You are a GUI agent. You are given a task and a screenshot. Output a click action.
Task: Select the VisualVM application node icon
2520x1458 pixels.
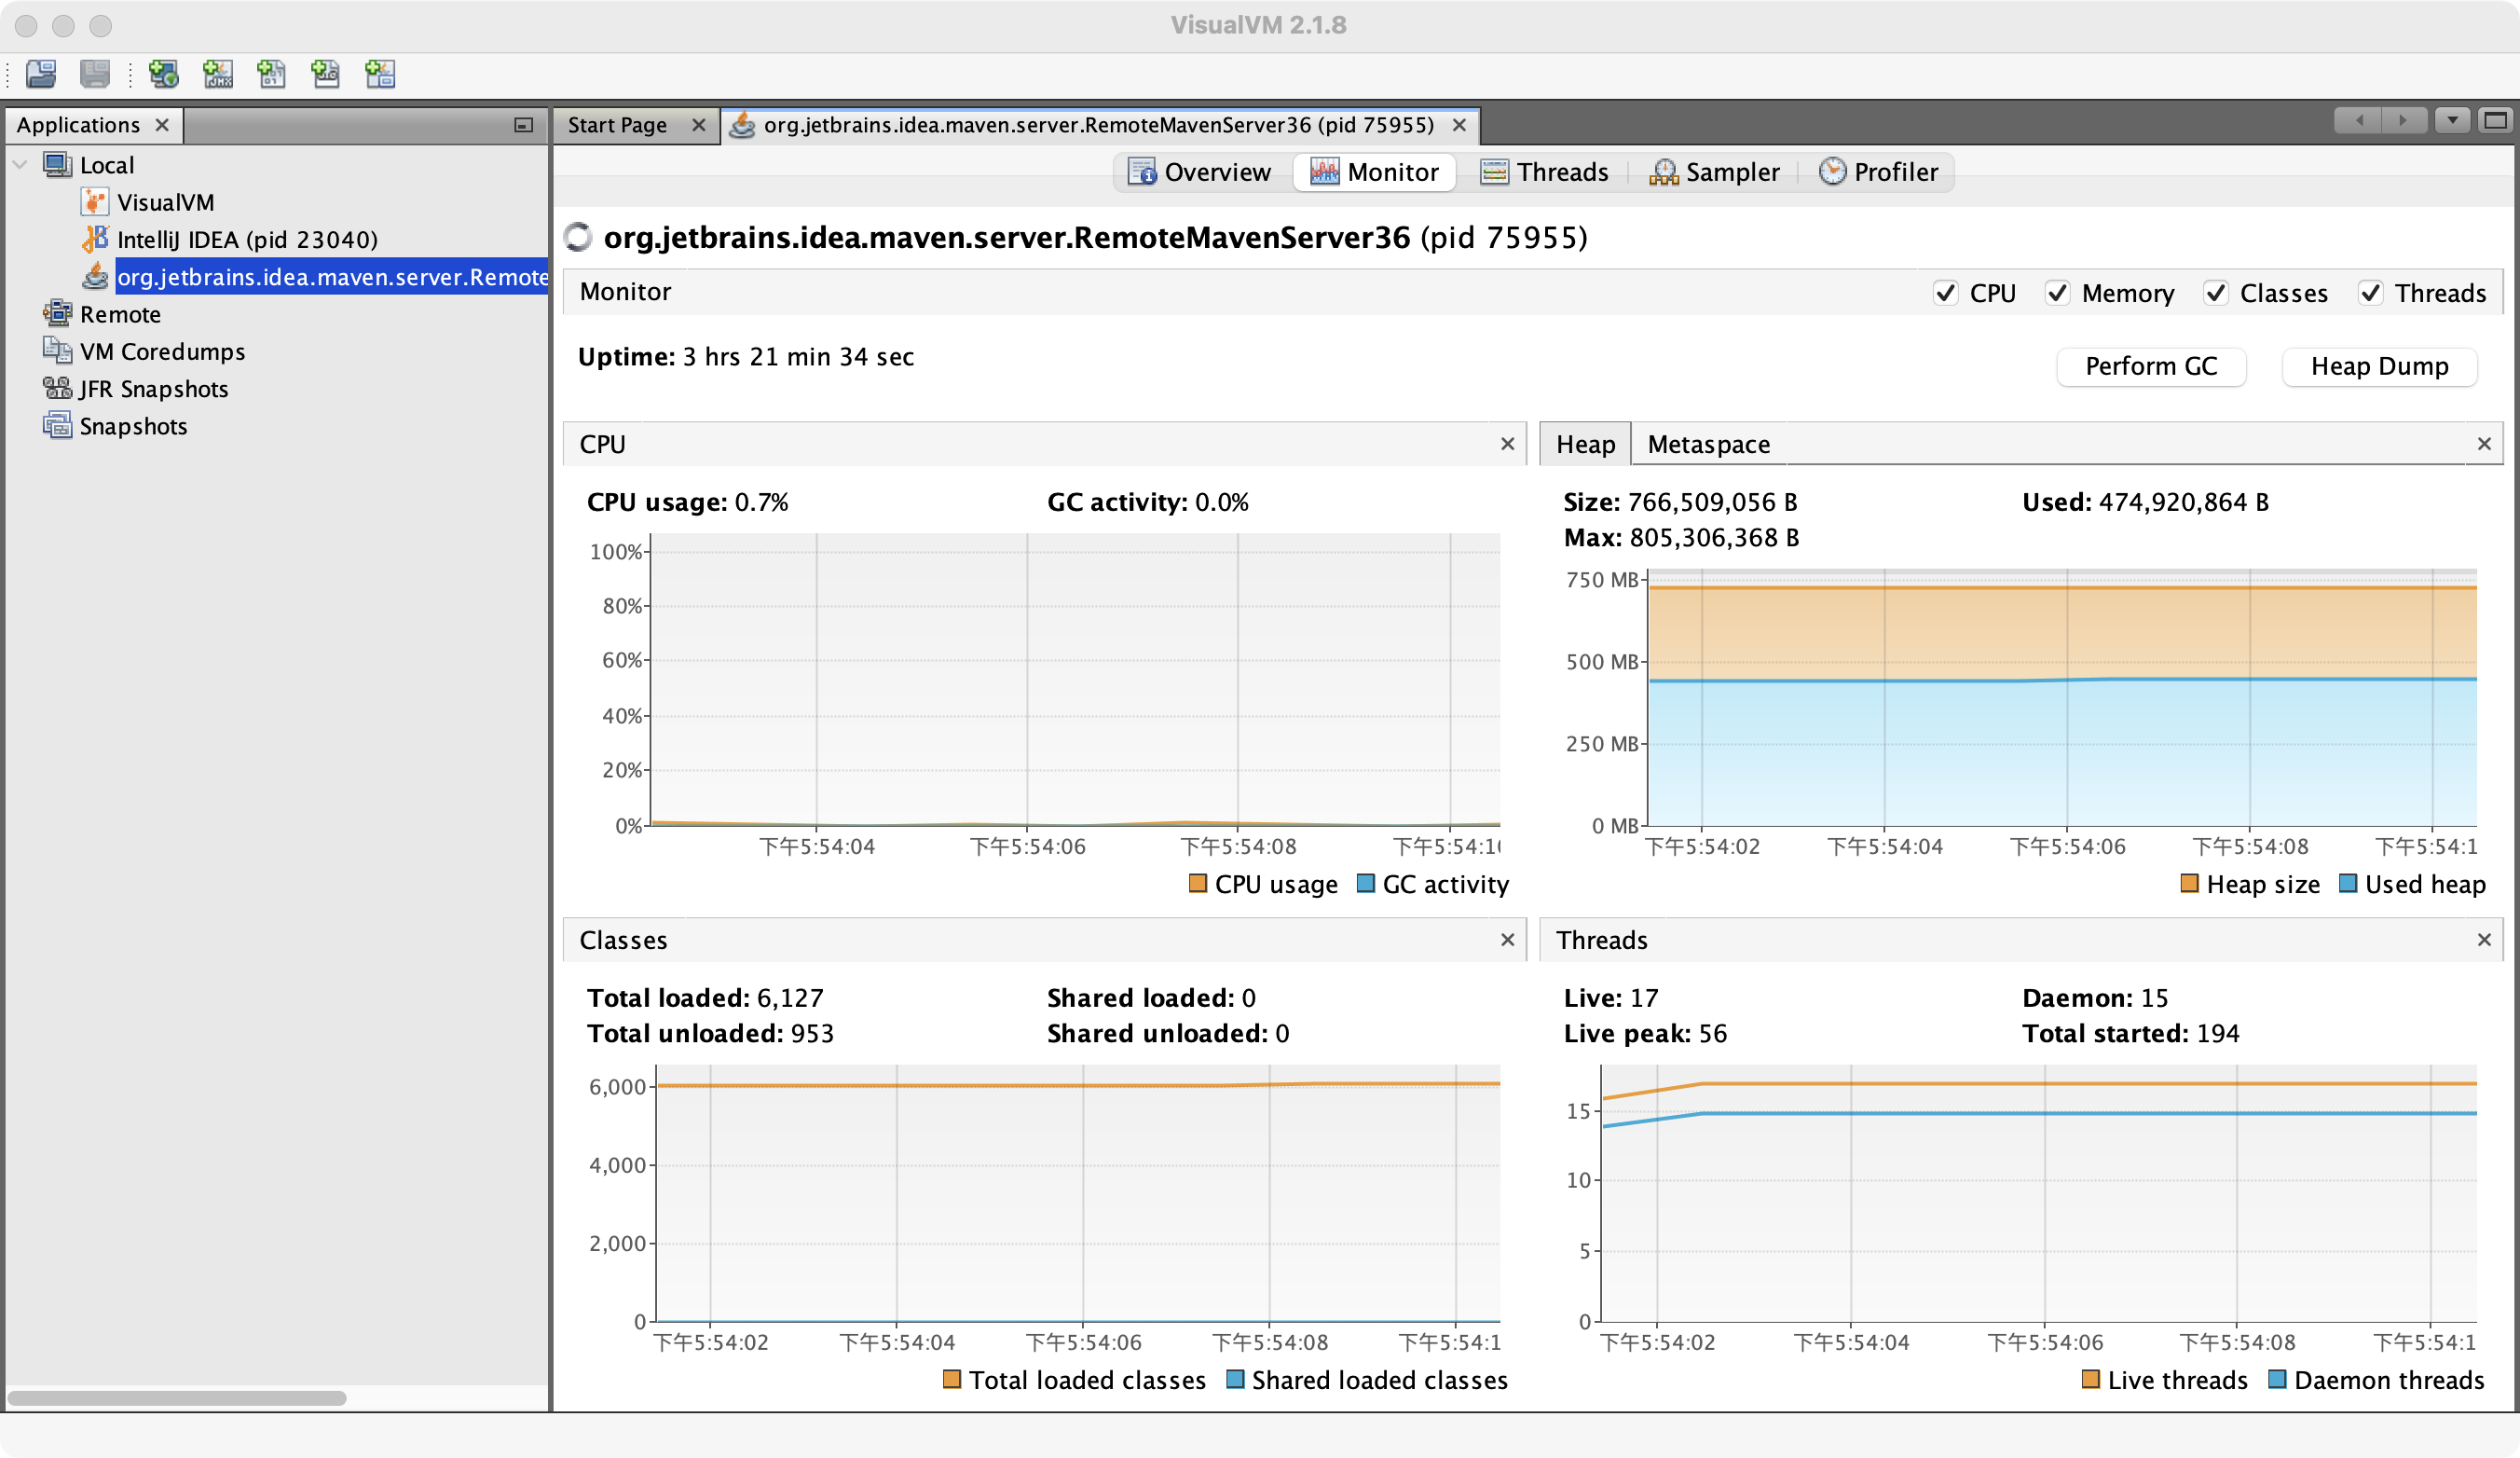coord(94,202)
